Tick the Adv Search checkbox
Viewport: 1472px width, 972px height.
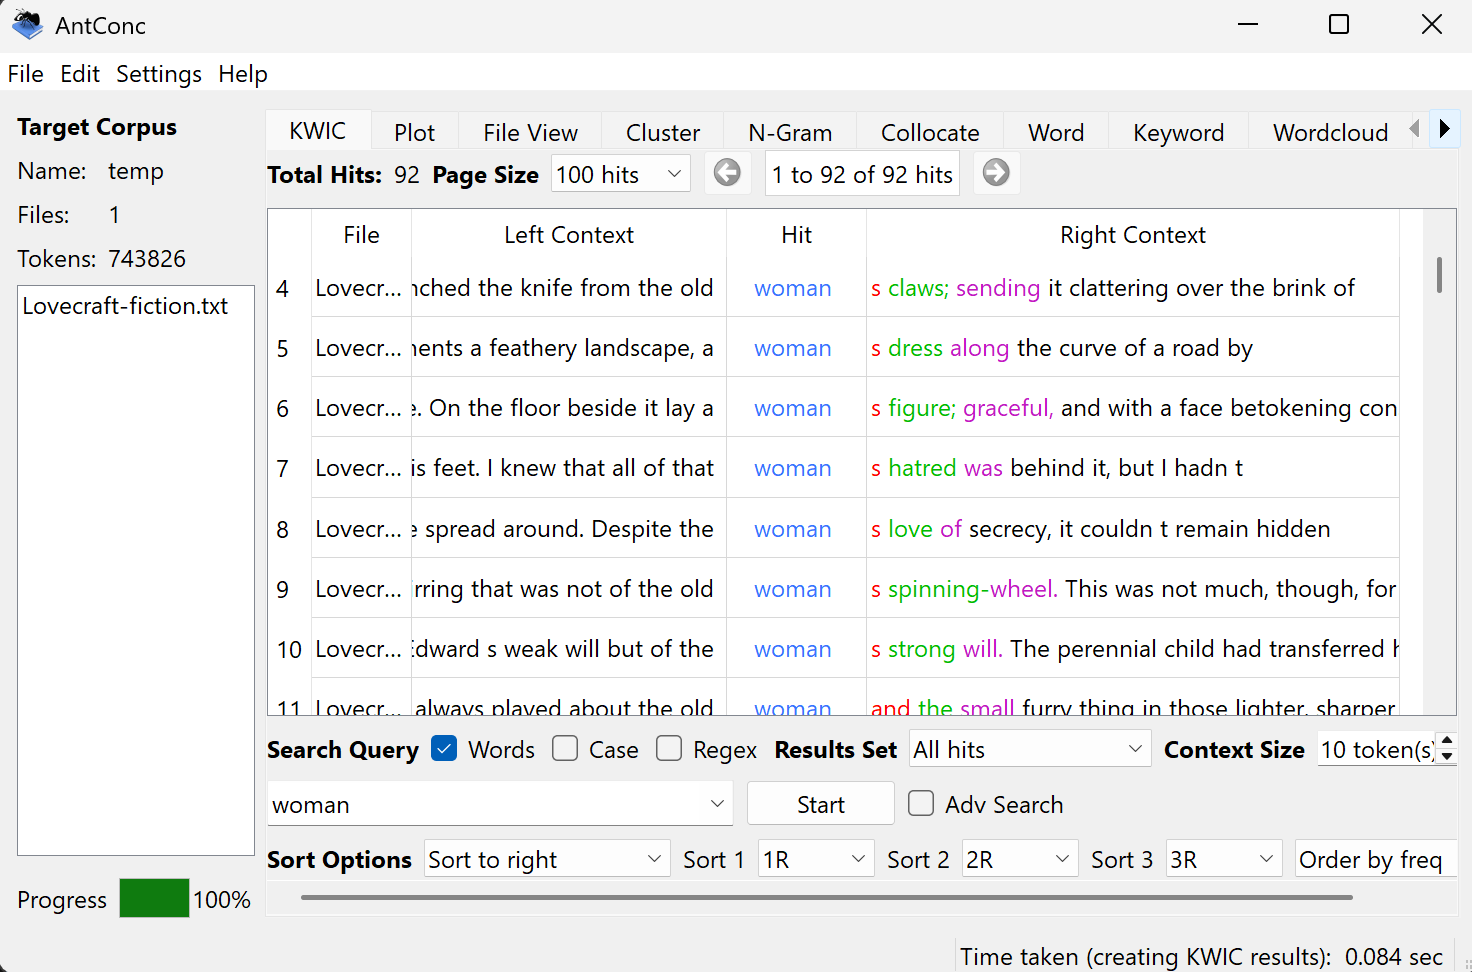click(x=921, y=804)
